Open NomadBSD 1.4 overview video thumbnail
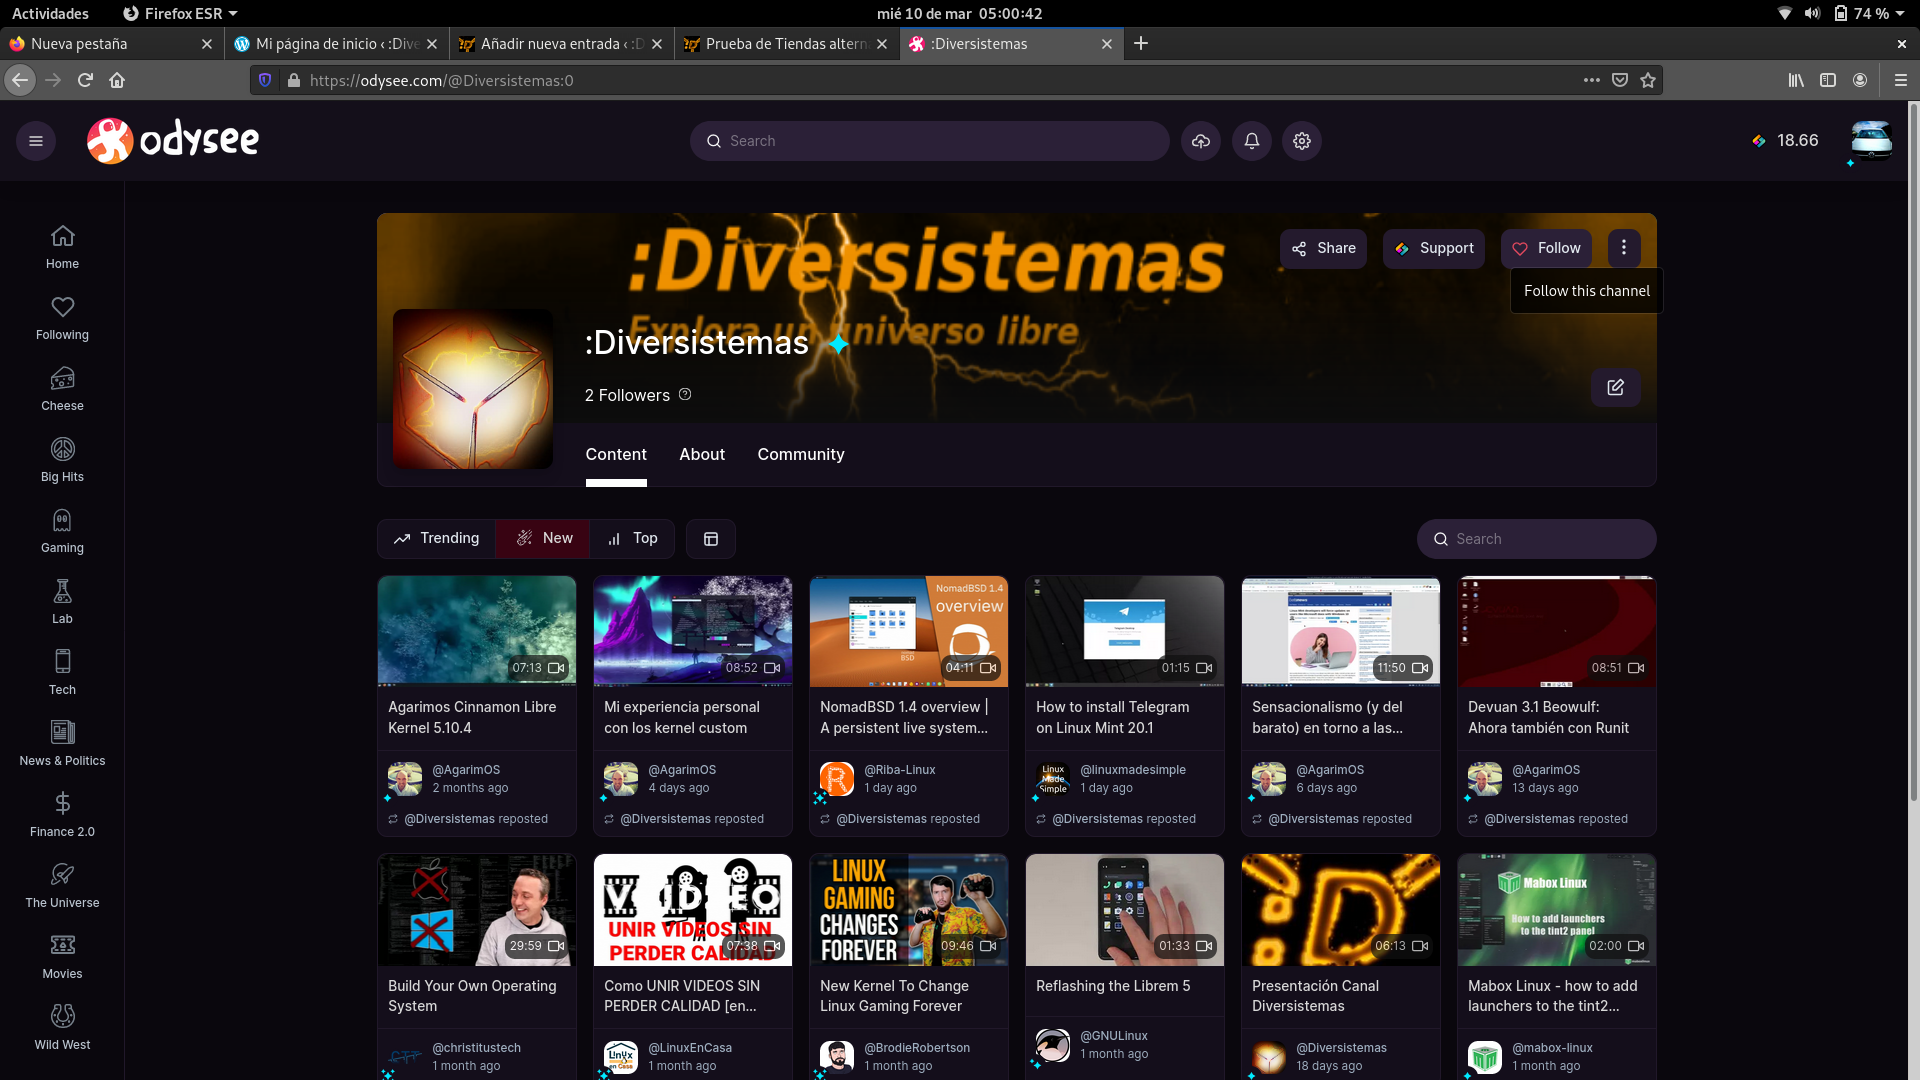The width and height of the screenshot is (1920, 1080). tap(908, 631)
